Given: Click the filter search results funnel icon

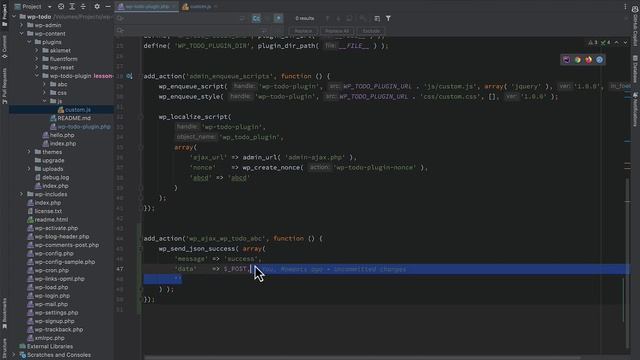Looking at the screenshot, I should pos(388,18).
